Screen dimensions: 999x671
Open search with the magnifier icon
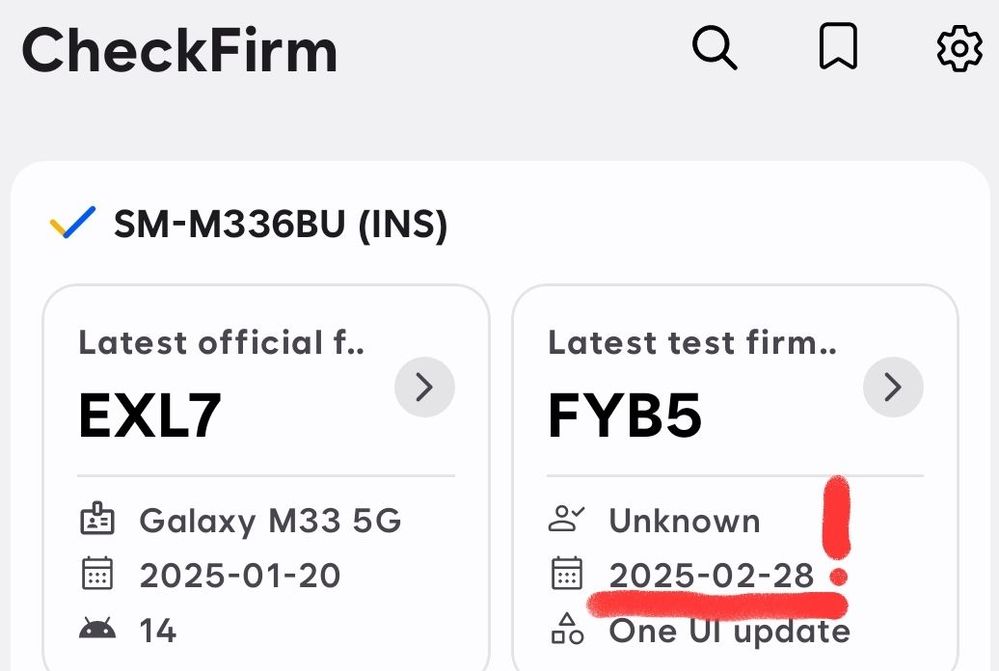point(714,47)
